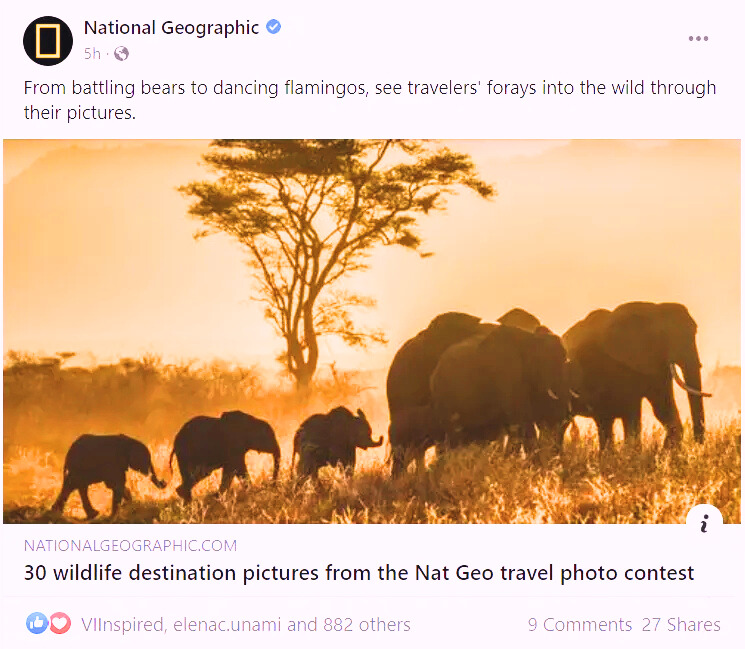Open the 30 wildlife destination pictures headline
745x649 pixels.
[x=359, y=573]
